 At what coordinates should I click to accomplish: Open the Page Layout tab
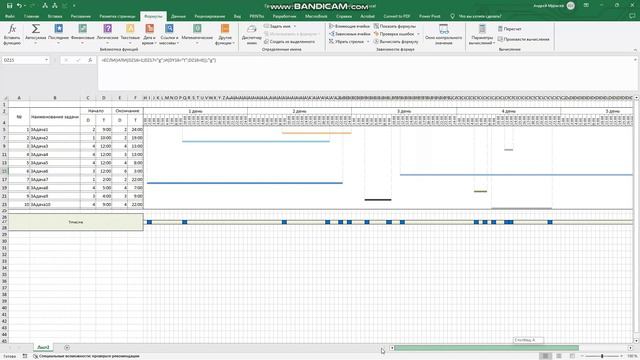point(117,16)
